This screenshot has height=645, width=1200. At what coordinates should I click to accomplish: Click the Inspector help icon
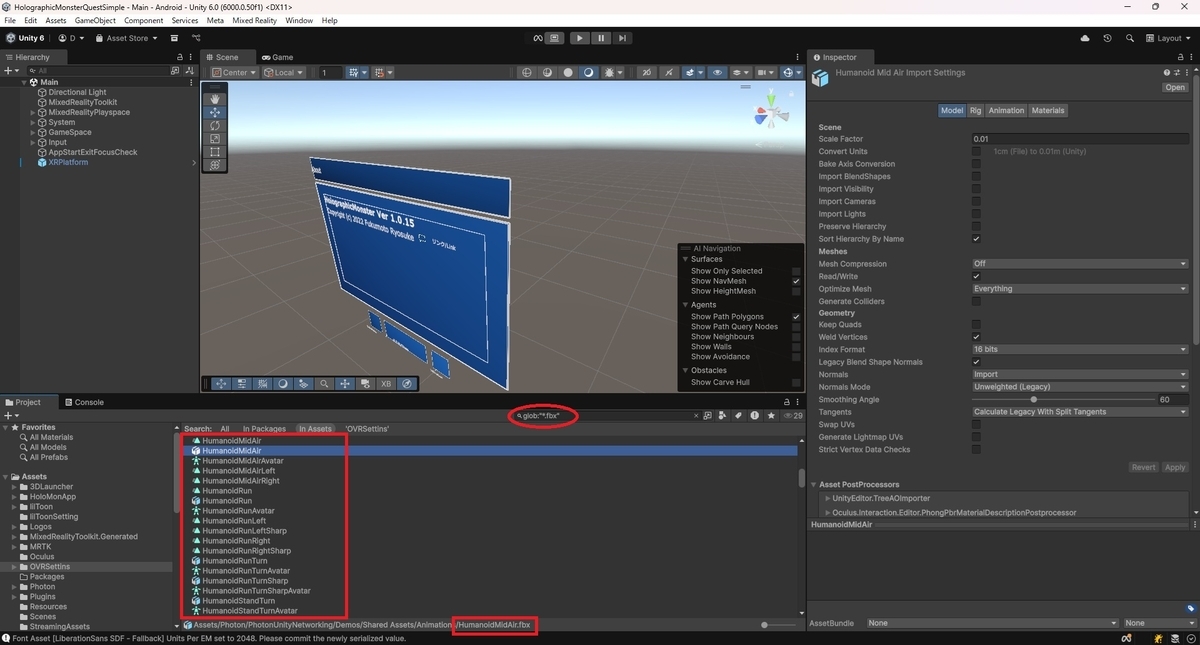click(x=1166, y=73)
